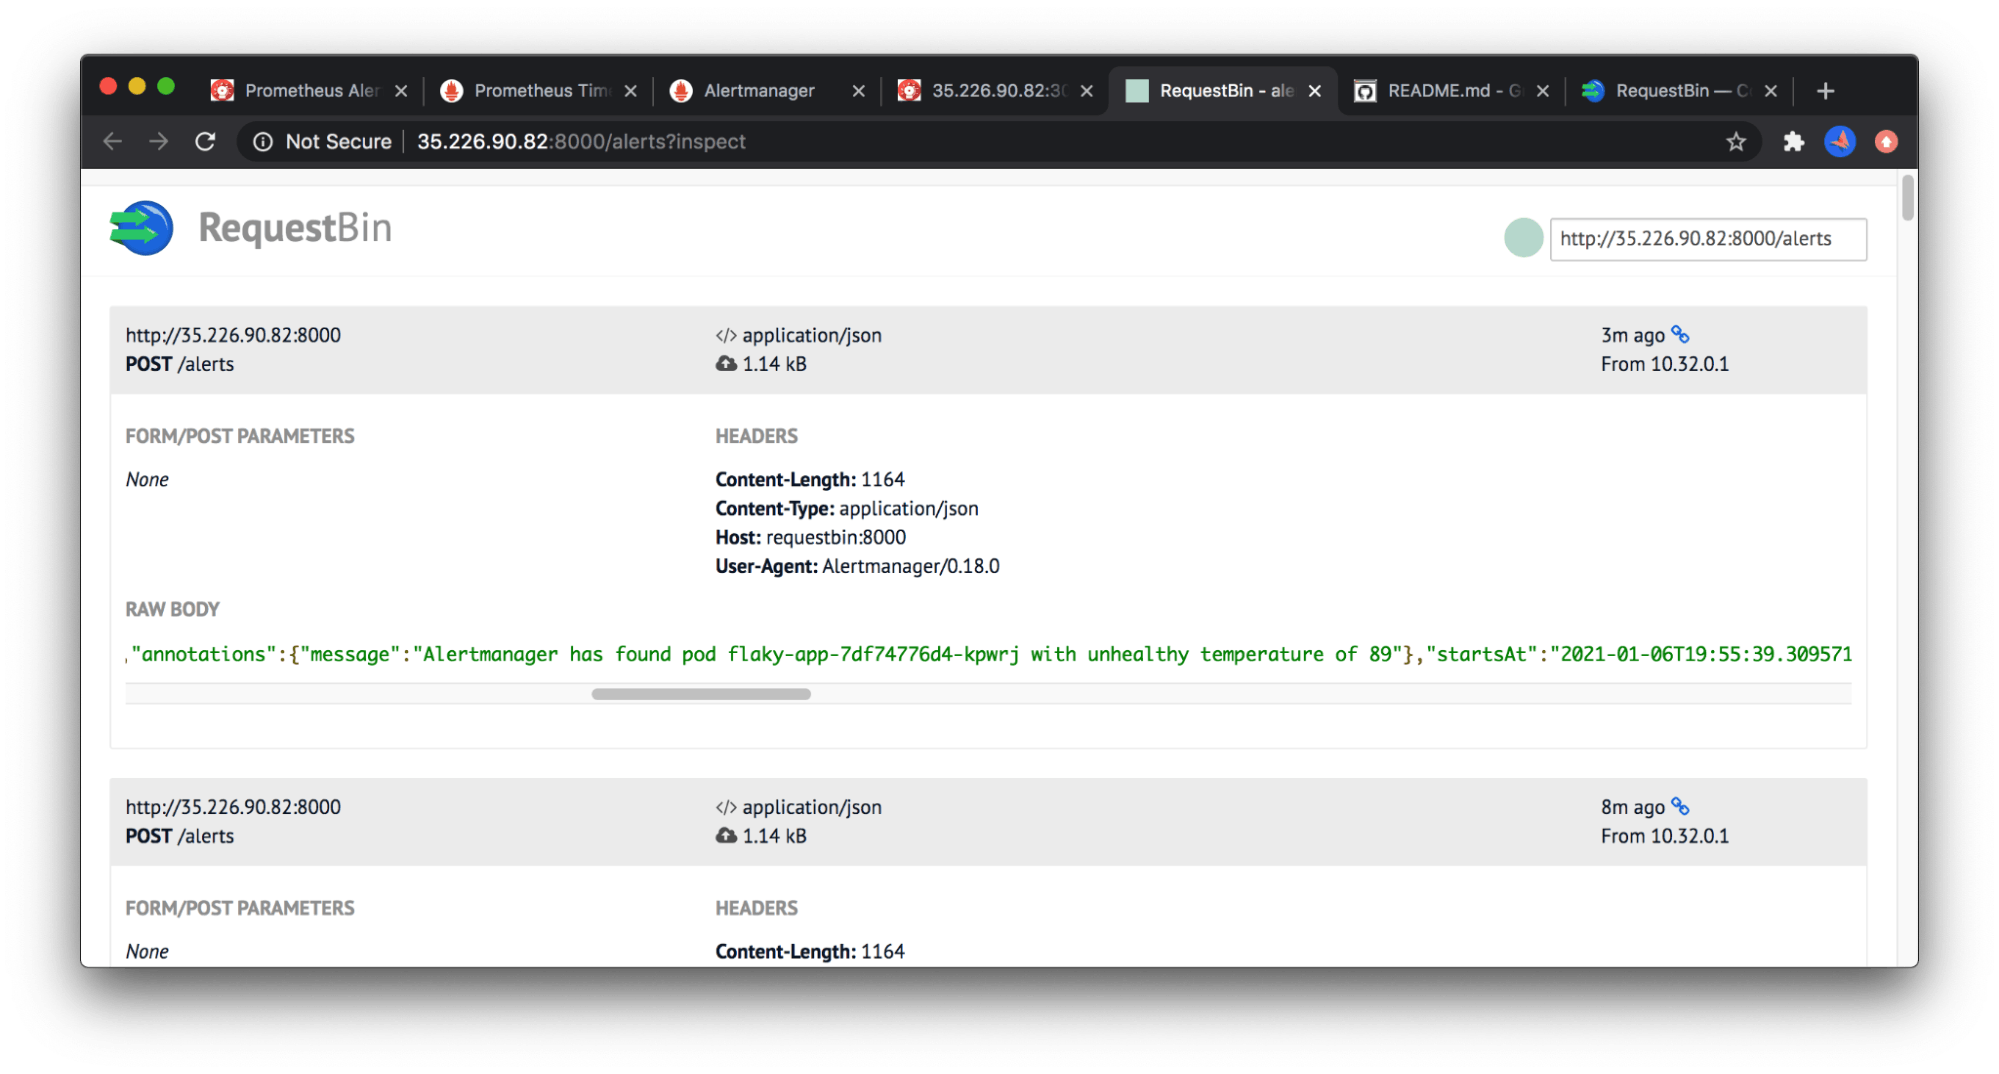Image resolution: width=1999 pixels, height=1074 pixels.
Task: Click the macOS yellow minimize window button
Action: (137, 87)
